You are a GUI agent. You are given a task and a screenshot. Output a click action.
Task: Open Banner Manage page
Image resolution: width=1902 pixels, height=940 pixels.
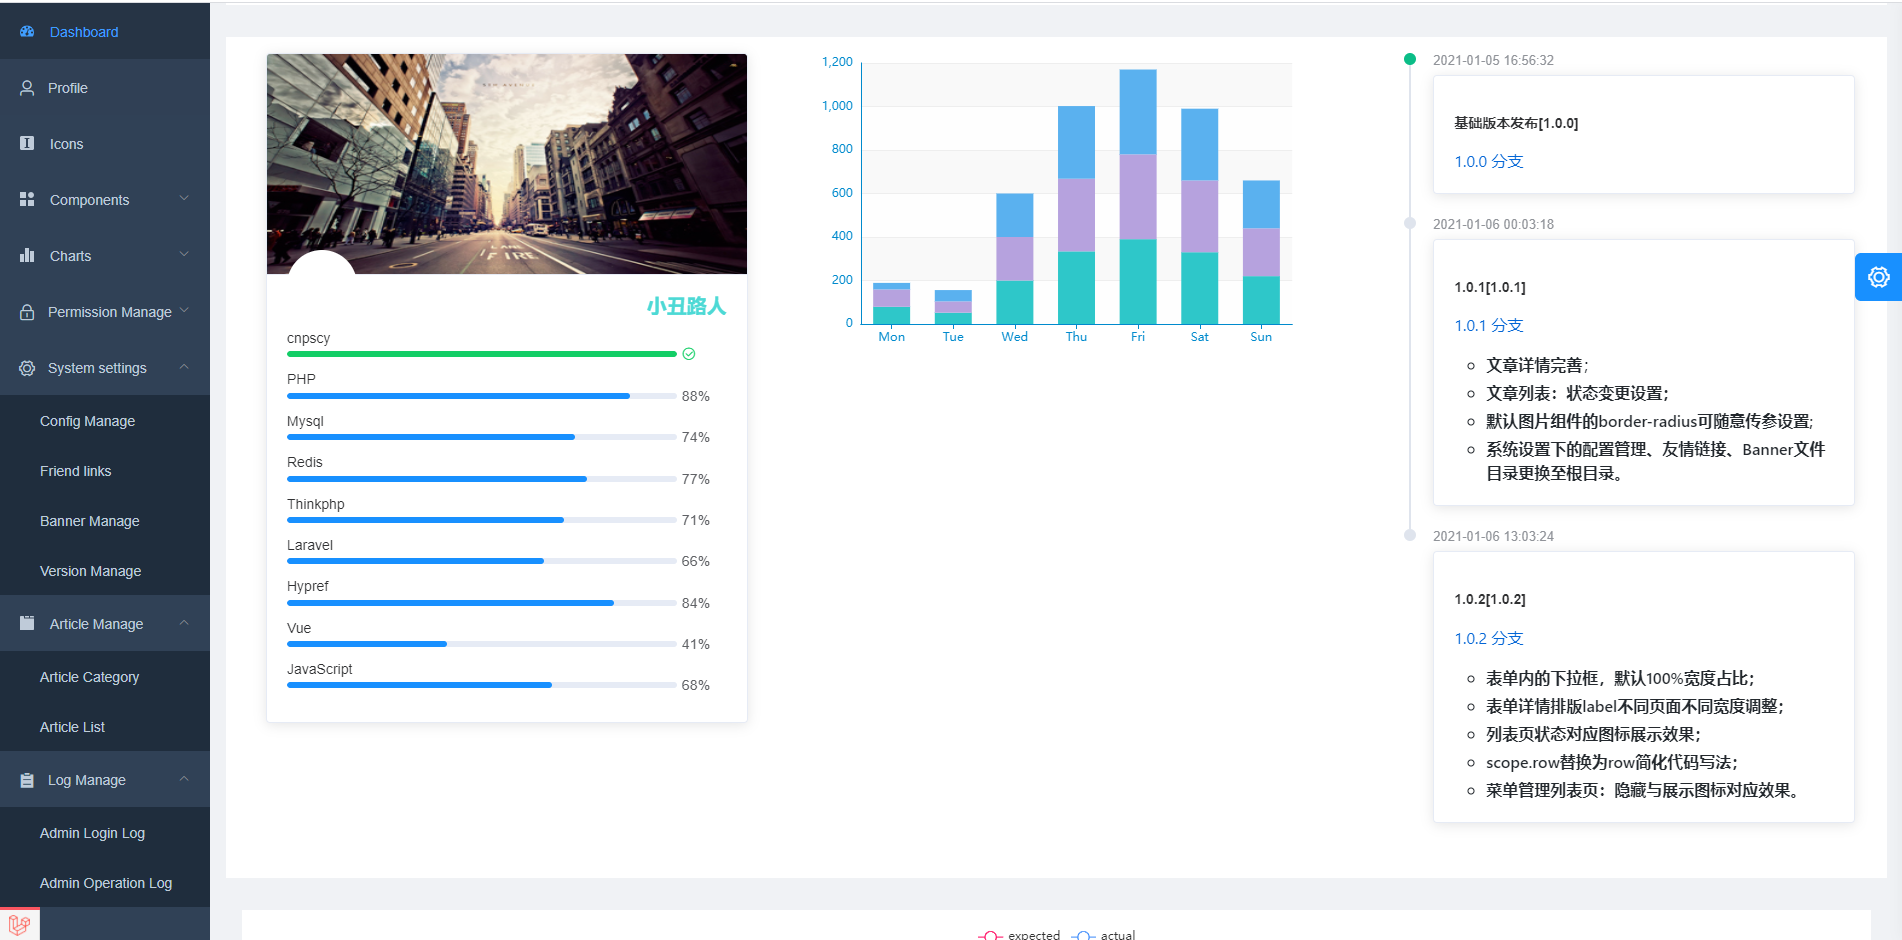105,521
